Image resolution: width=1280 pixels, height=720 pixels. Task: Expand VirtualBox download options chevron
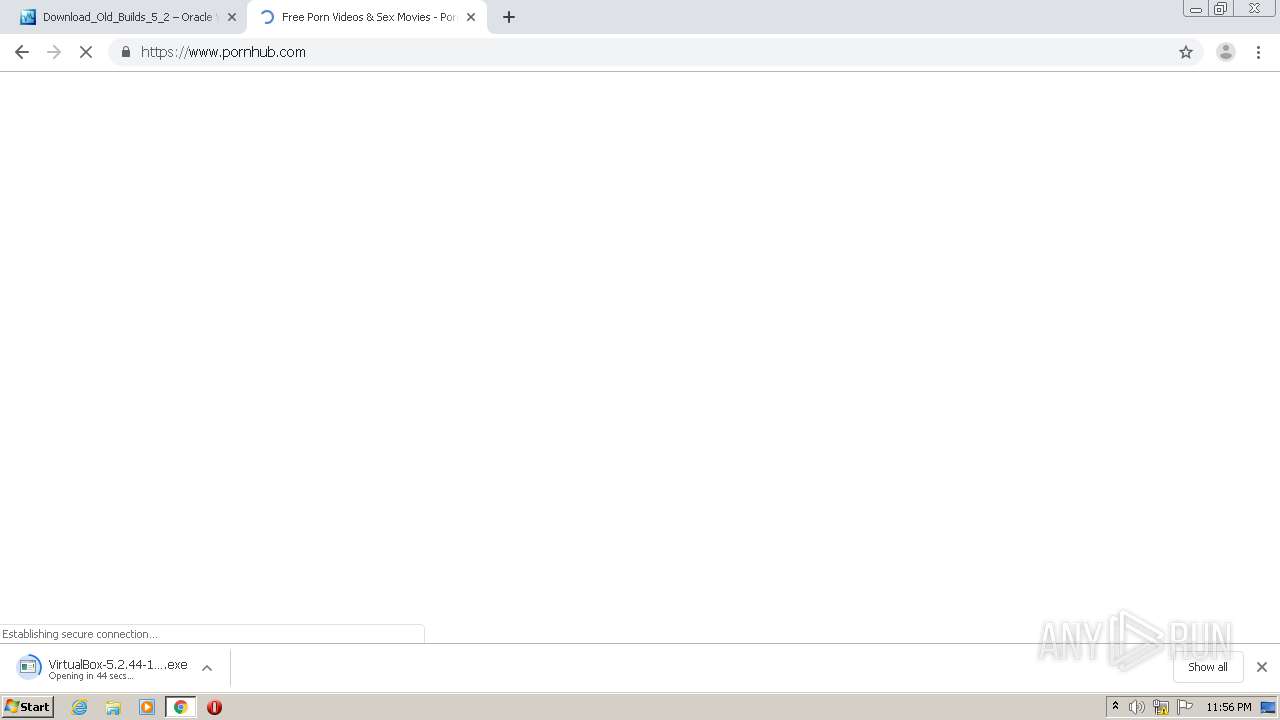207,668
